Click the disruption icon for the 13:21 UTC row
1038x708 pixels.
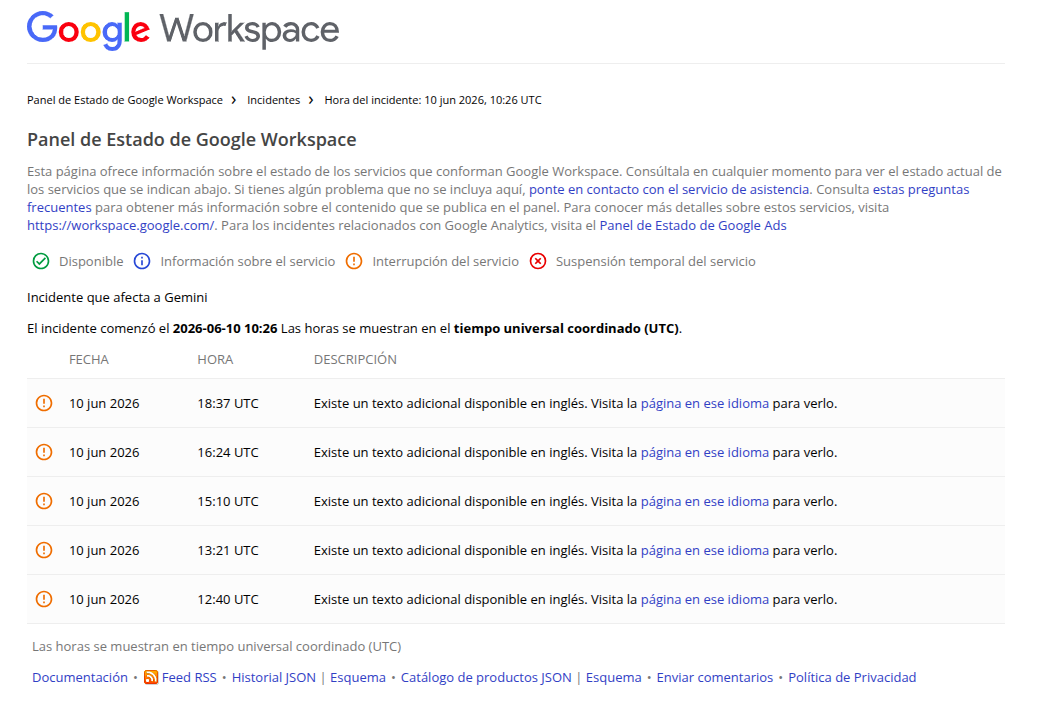click(x=44, y=550)
